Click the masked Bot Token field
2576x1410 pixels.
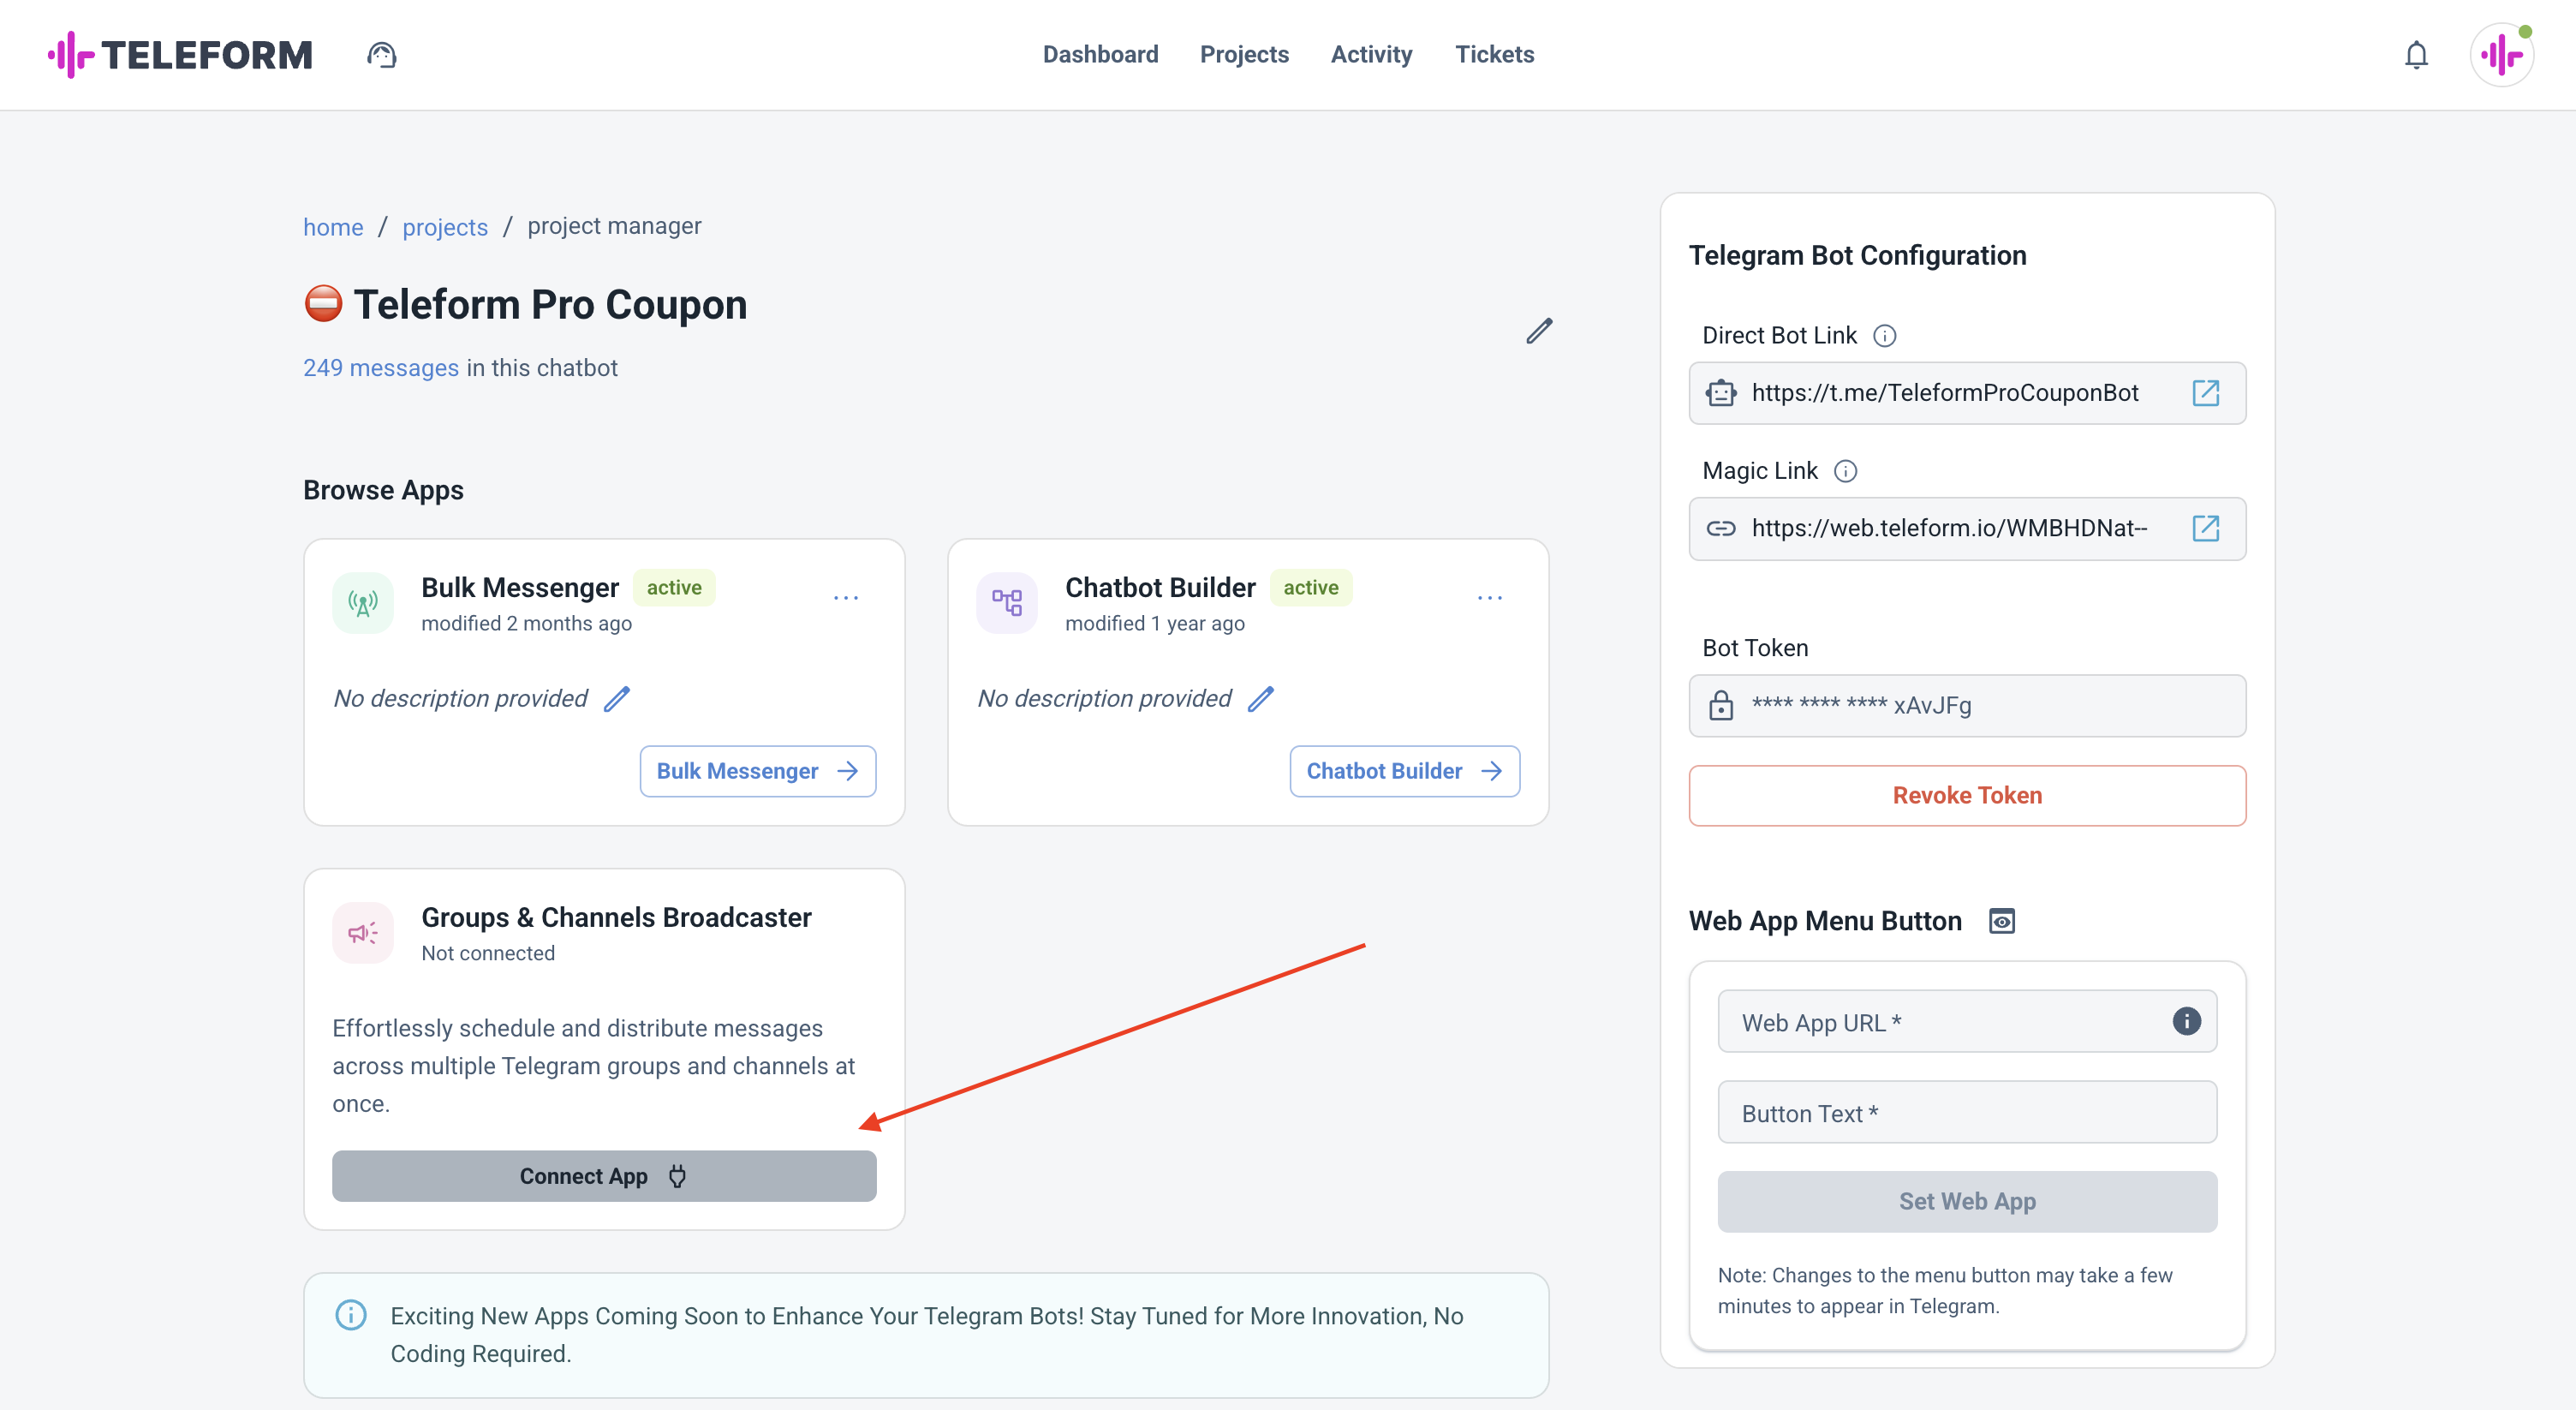[x=1967, y=706]
